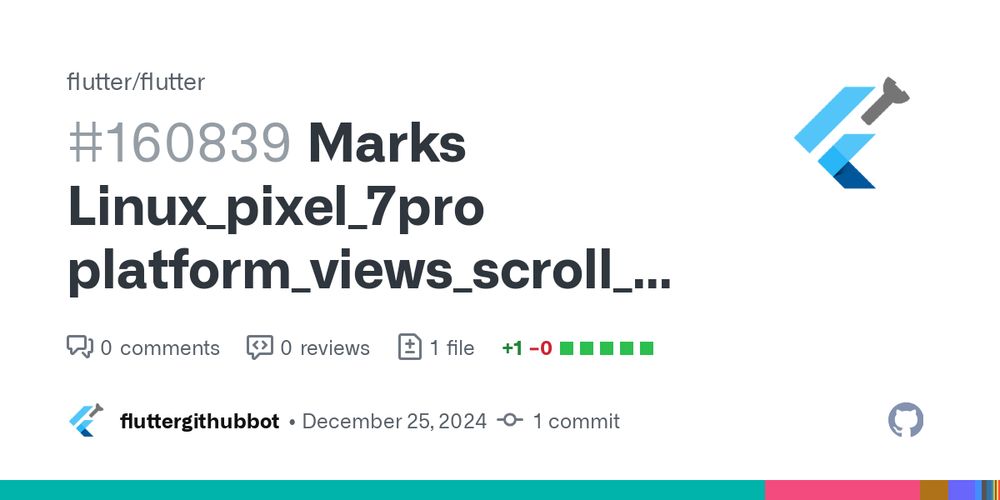Click the −0 deletions count
The height and width of the screenshot is (500, 1000).
(541, 348)
